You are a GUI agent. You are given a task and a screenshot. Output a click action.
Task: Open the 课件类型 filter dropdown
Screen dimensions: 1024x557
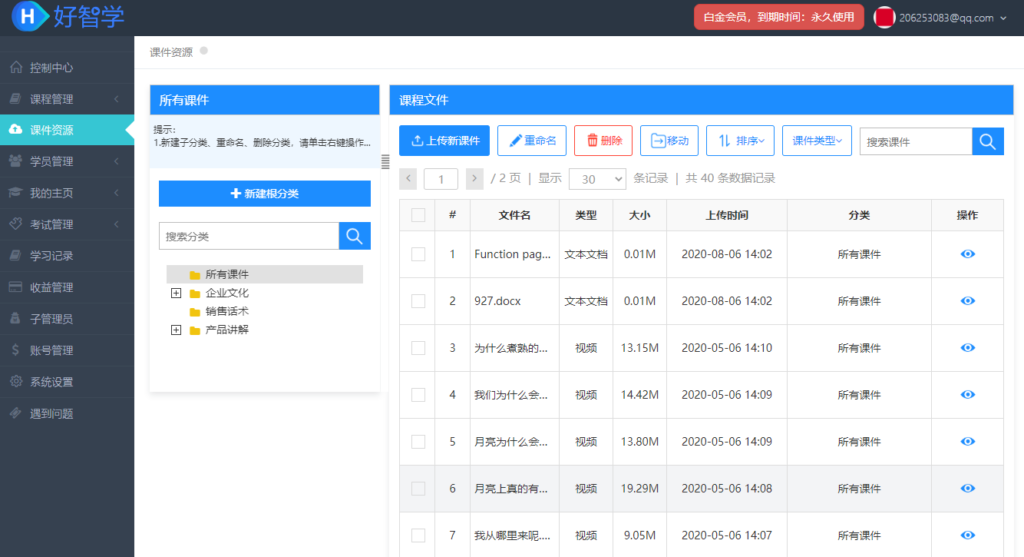(816, 140)
